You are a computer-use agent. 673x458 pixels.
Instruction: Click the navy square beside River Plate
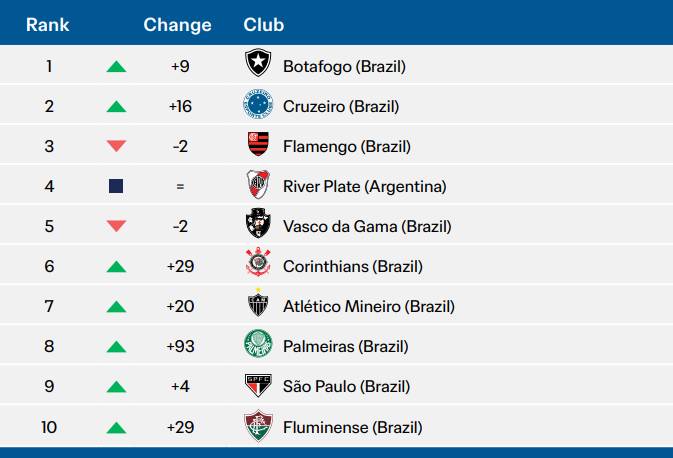pyautogui.click(x=116, y=187)
